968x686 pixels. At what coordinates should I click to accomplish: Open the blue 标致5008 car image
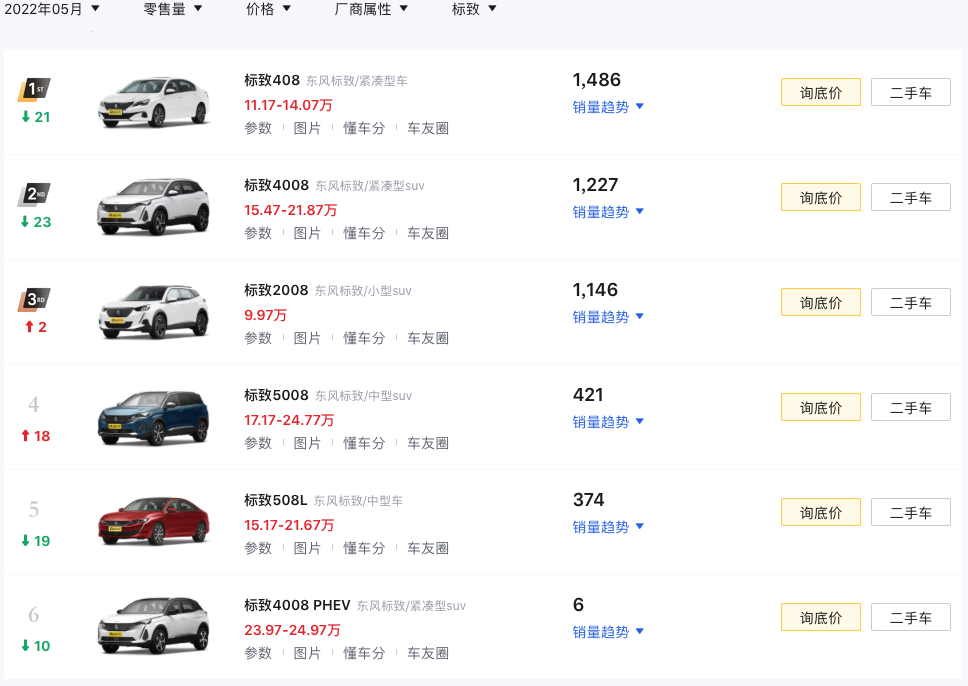point(154,416)
